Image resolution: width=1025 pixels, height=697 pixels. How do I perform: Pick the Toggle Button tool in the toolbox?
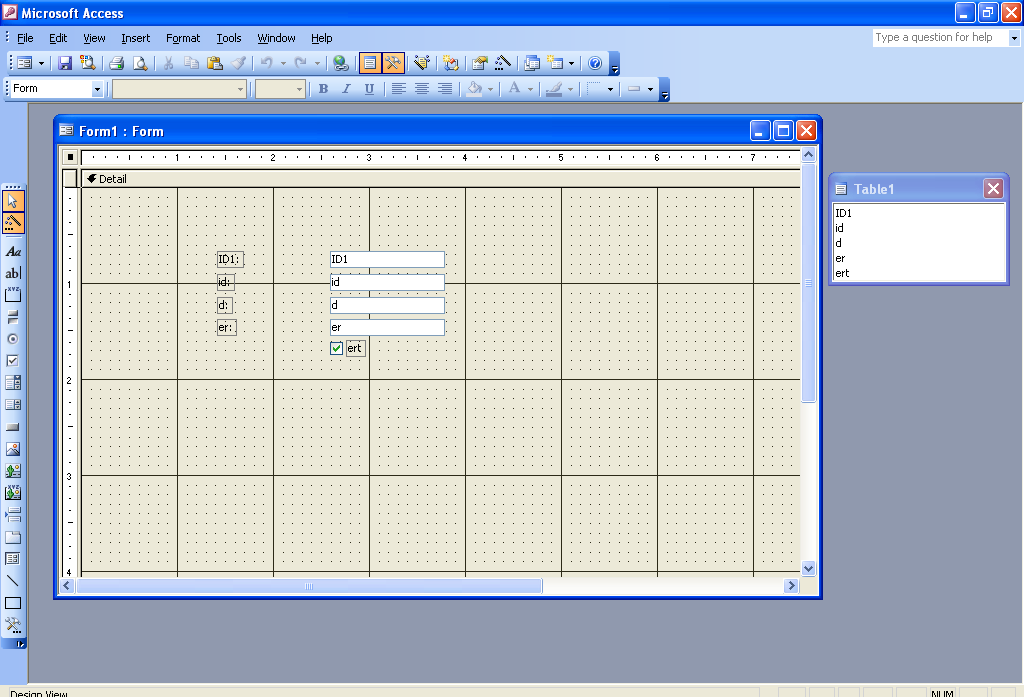[13, 317]
